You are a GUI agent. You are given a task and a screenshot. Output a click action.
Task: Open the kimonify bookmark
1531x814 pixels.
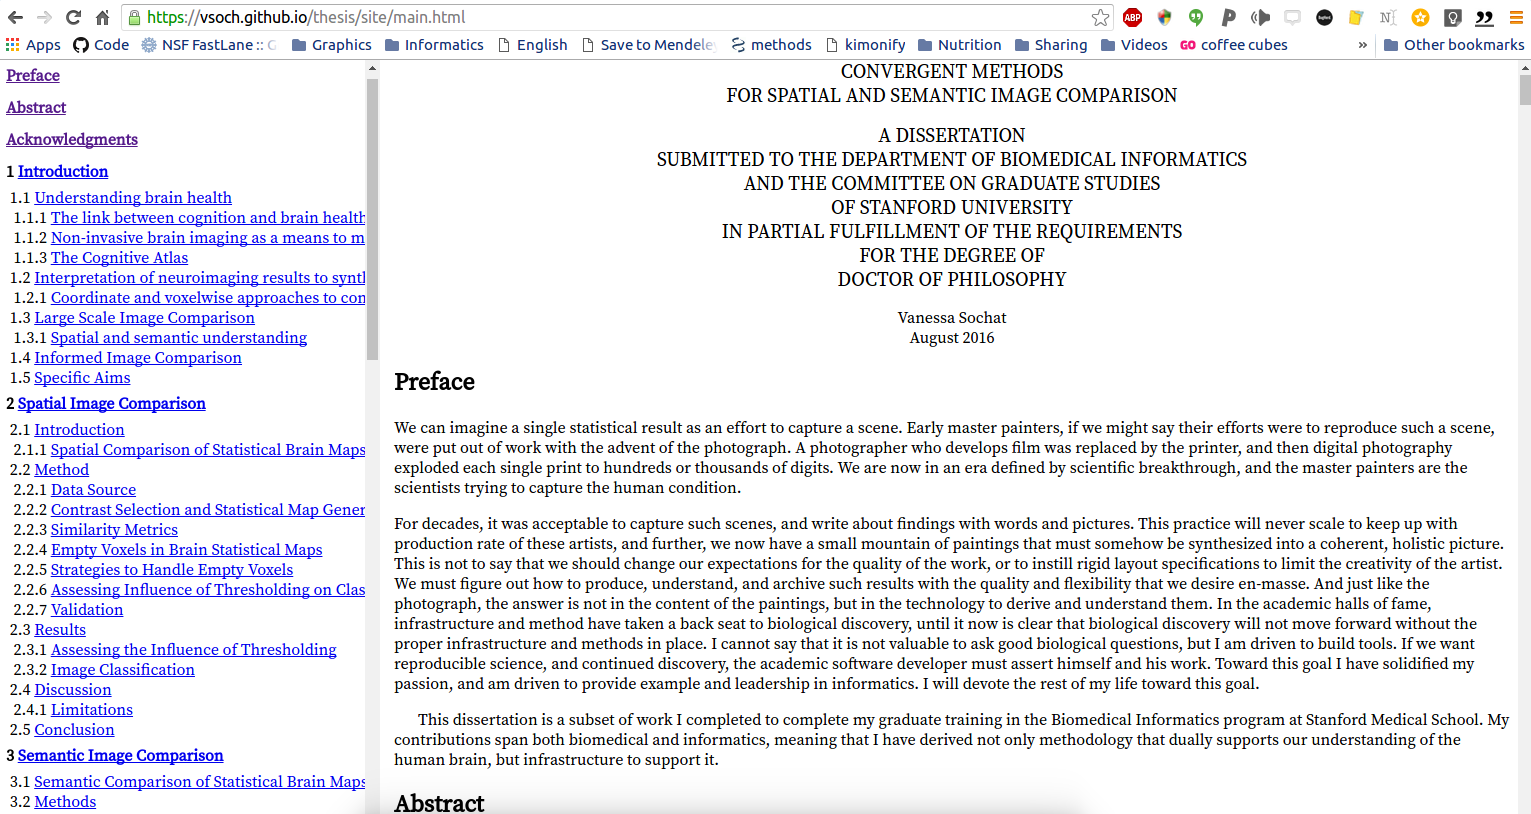[x=865, y=45]
